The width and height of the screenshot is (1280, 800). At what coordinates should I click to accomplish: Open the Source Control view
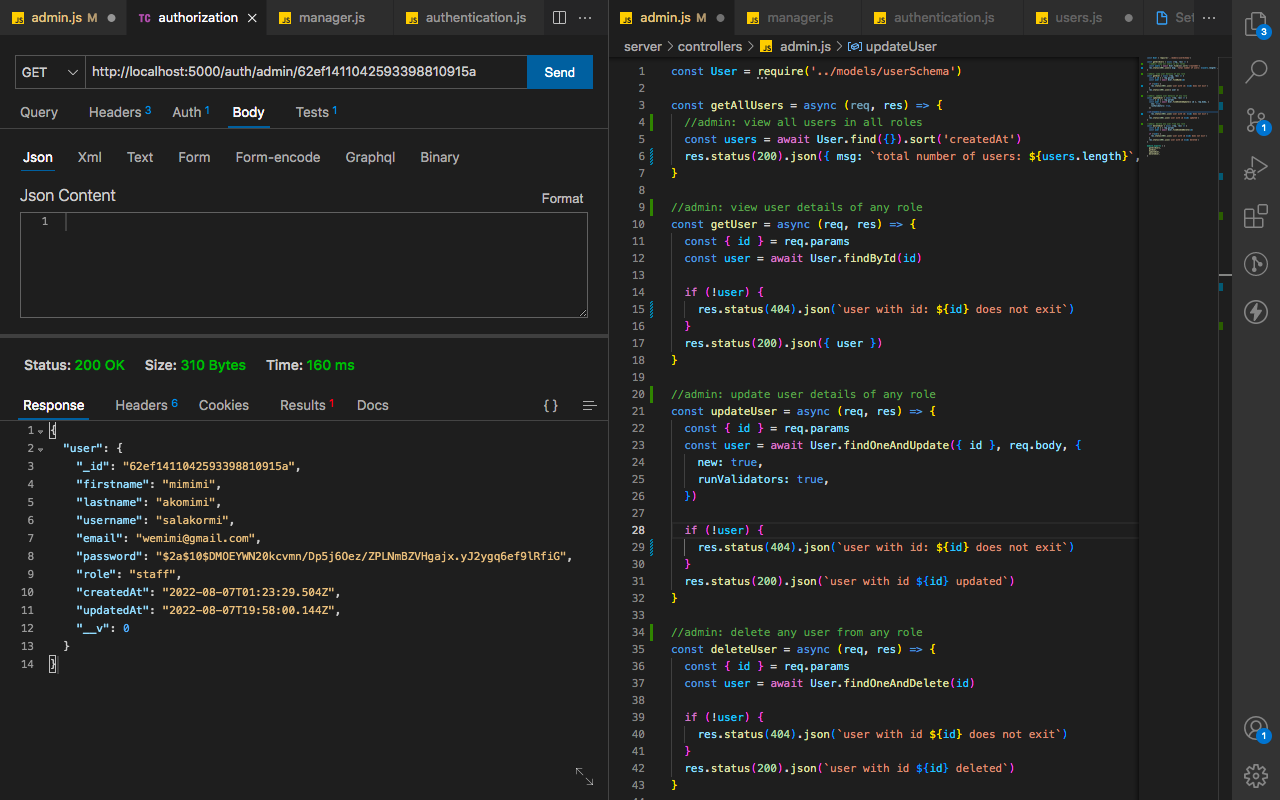(1255, 121)
